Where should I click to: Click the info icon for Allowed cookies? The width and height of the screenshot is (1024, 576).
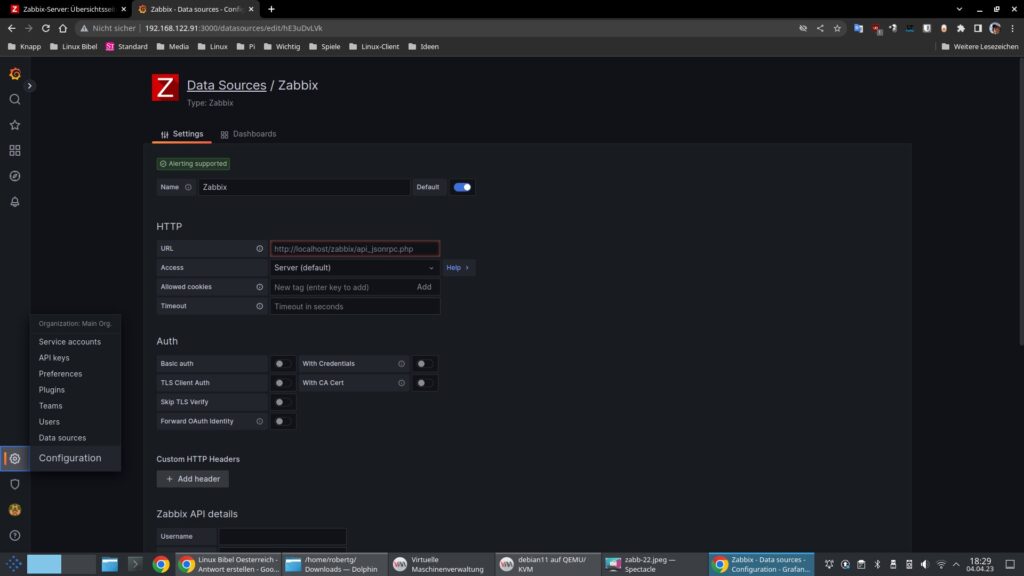point(260,287)
